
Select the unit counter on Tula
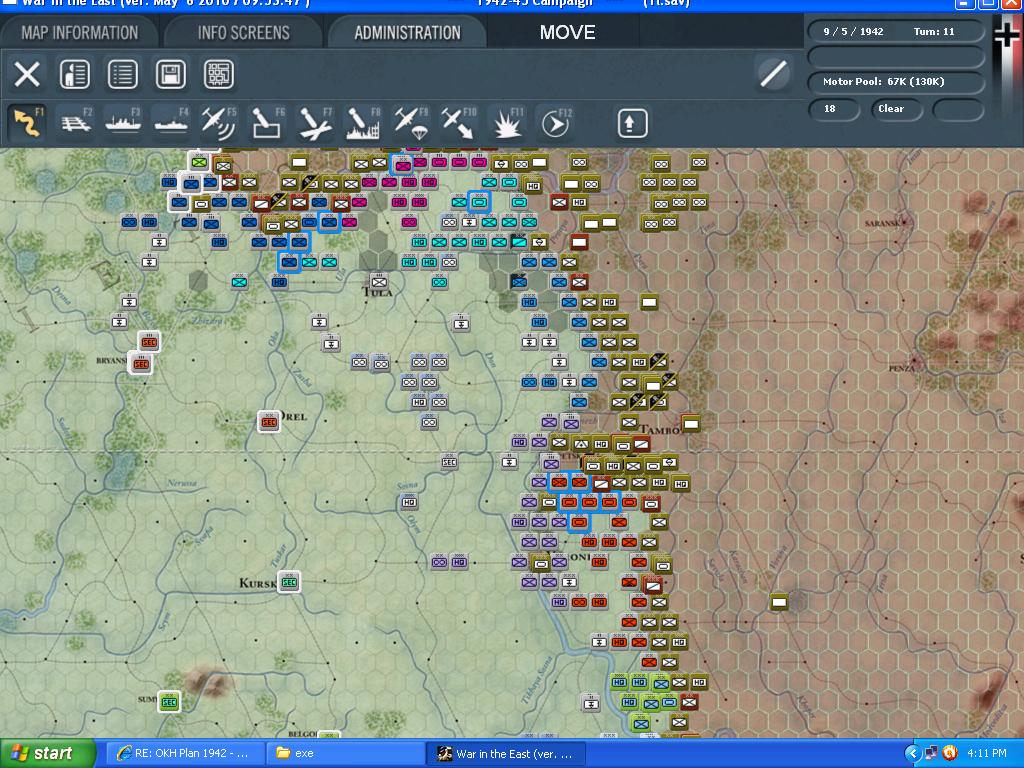click(x=379, y=282)
